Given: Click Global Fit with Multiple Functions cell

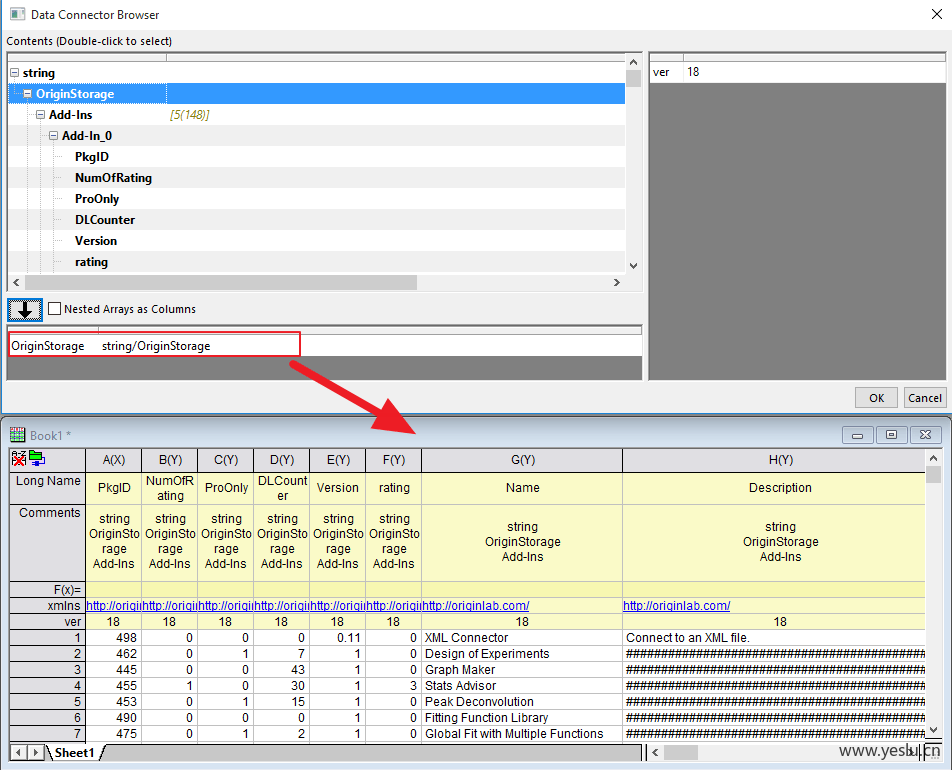Looking at the screenshot, I should [x=522, y=734].
